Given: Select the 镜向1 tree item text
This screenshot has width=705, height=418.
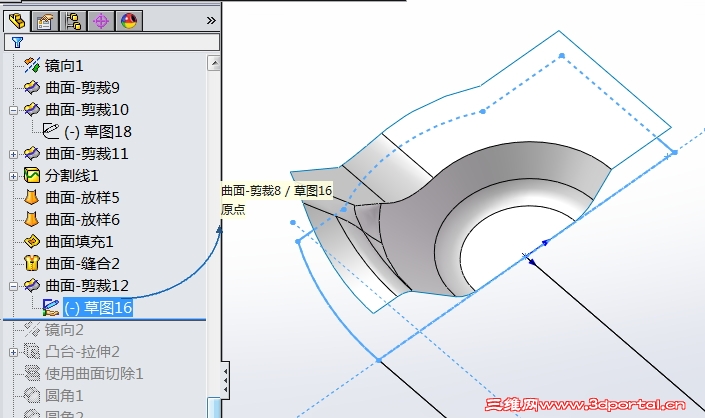Looking at the screenshot, I should click(x=64, y=66).
